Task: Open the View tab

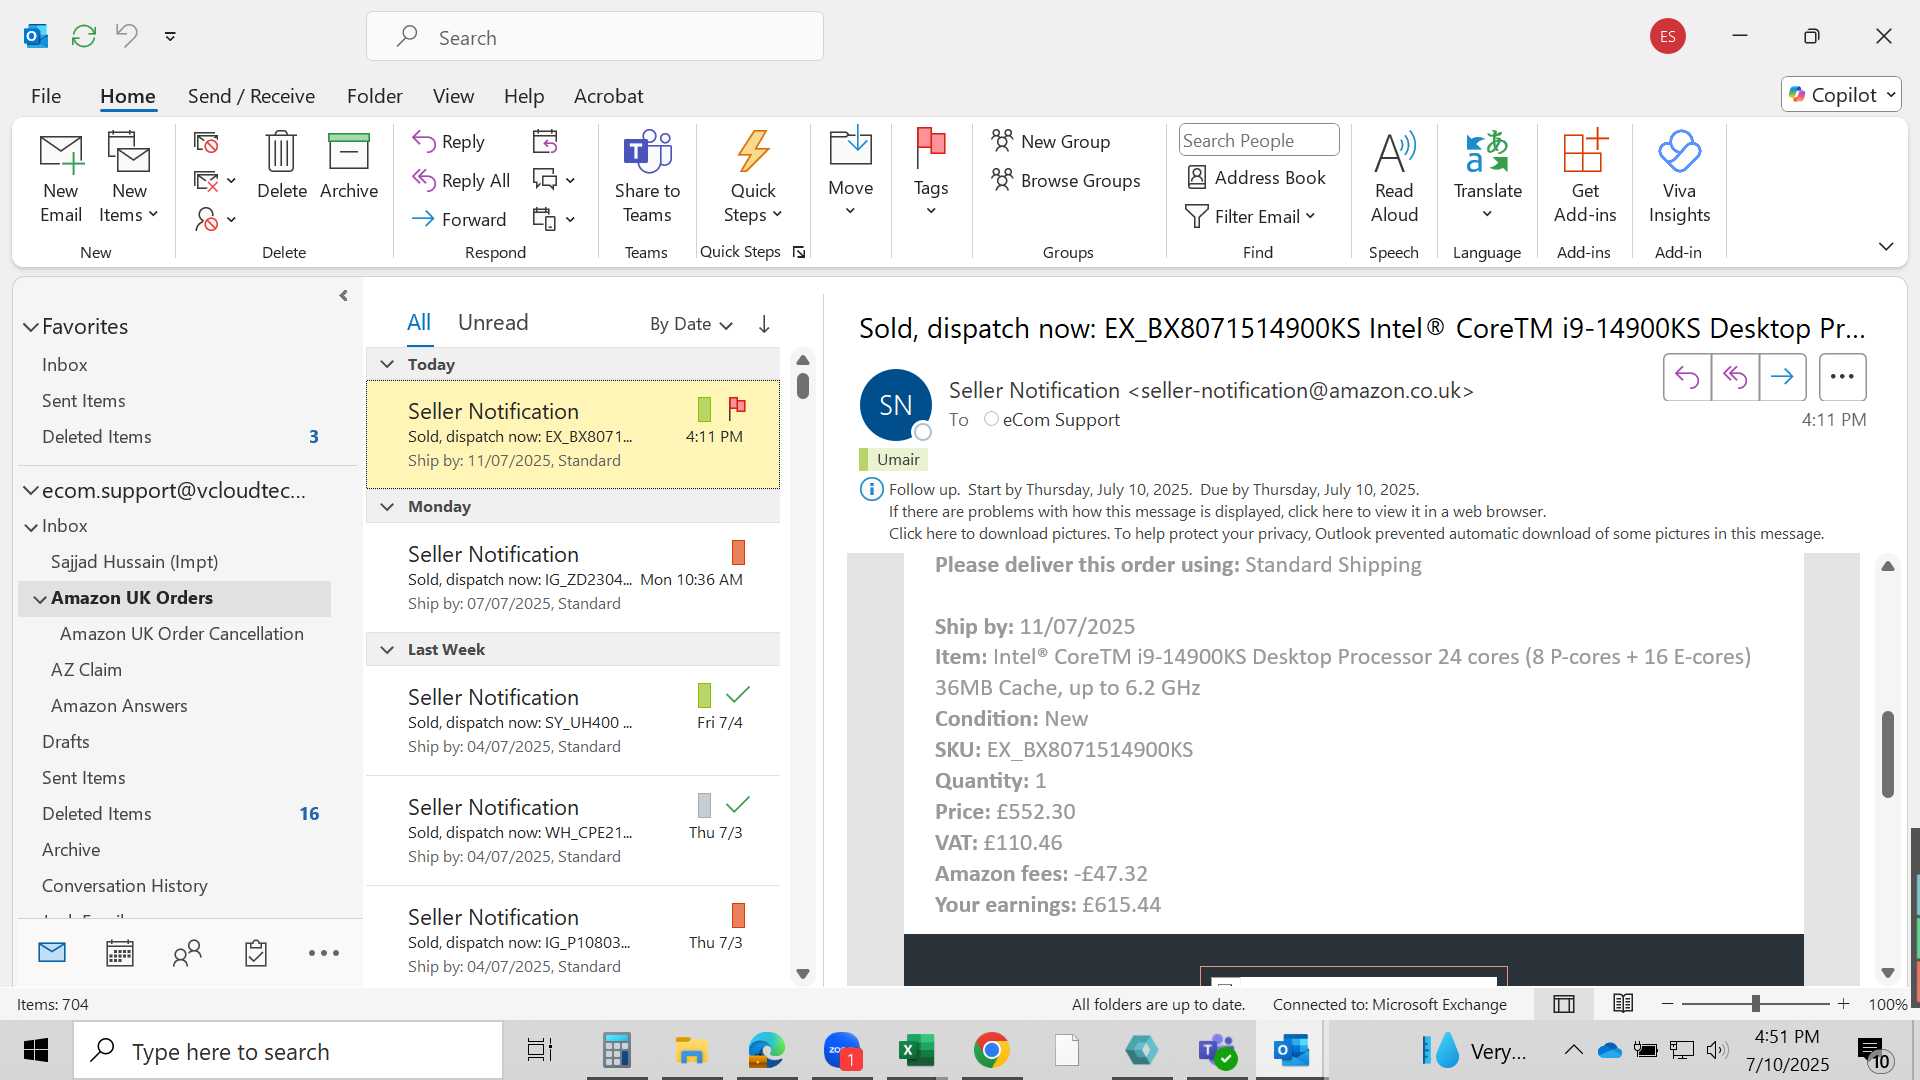Action: pyautogui.click(x=453, y=96)
